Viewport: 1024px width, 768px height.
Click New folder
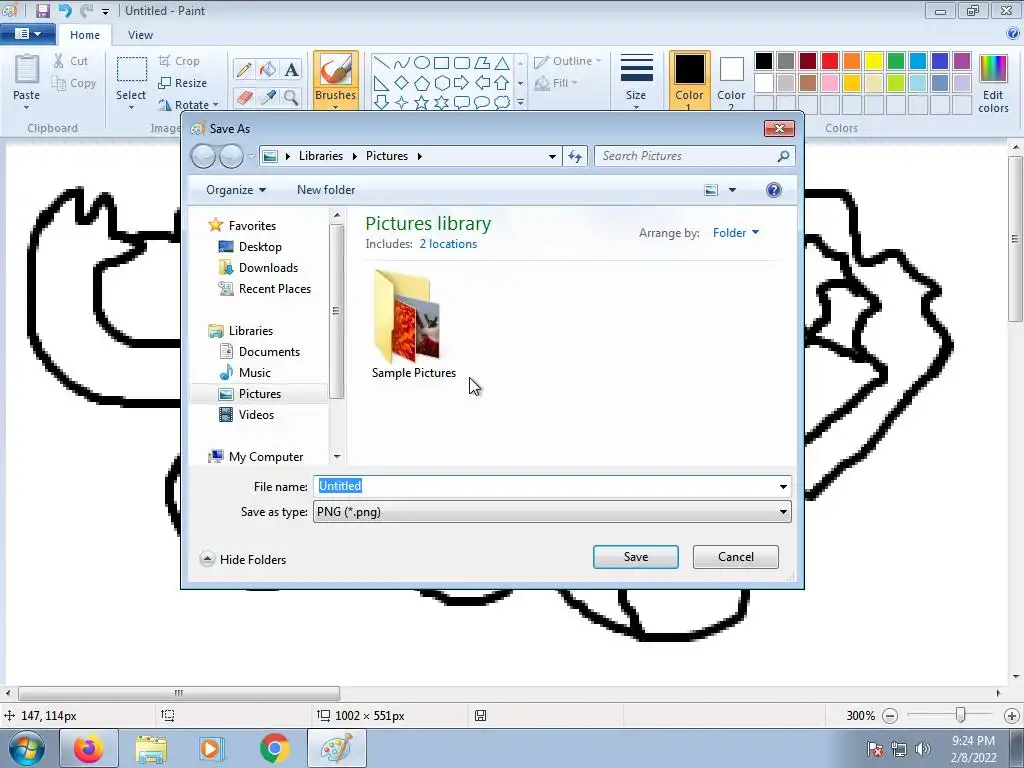tap(326, 190)
